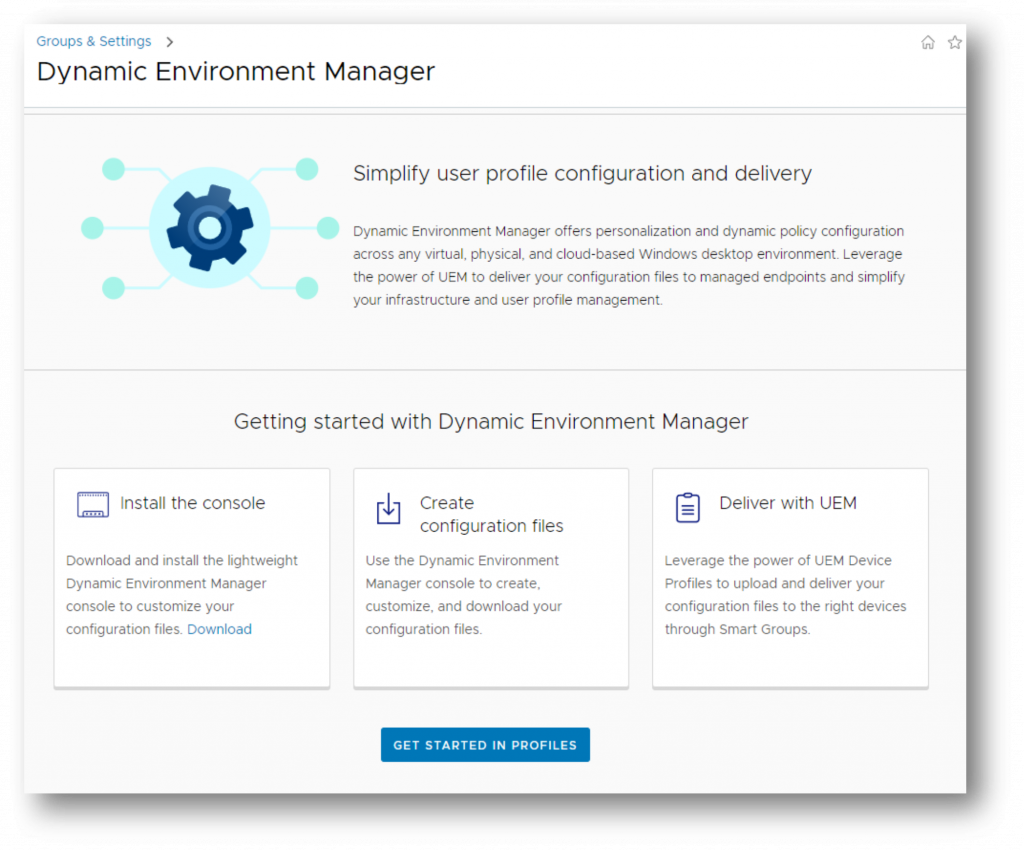Select the 'Deliver with UEM' card title
1024x852 pixels.
[788, 503]
